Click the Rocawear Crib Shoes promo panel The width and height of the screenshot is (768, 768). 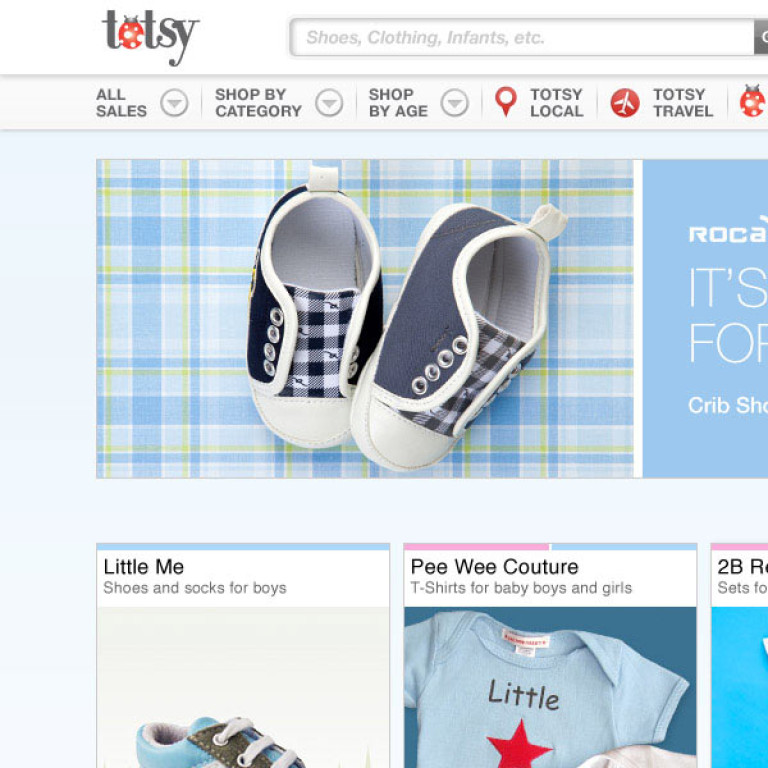click(705, 318)
